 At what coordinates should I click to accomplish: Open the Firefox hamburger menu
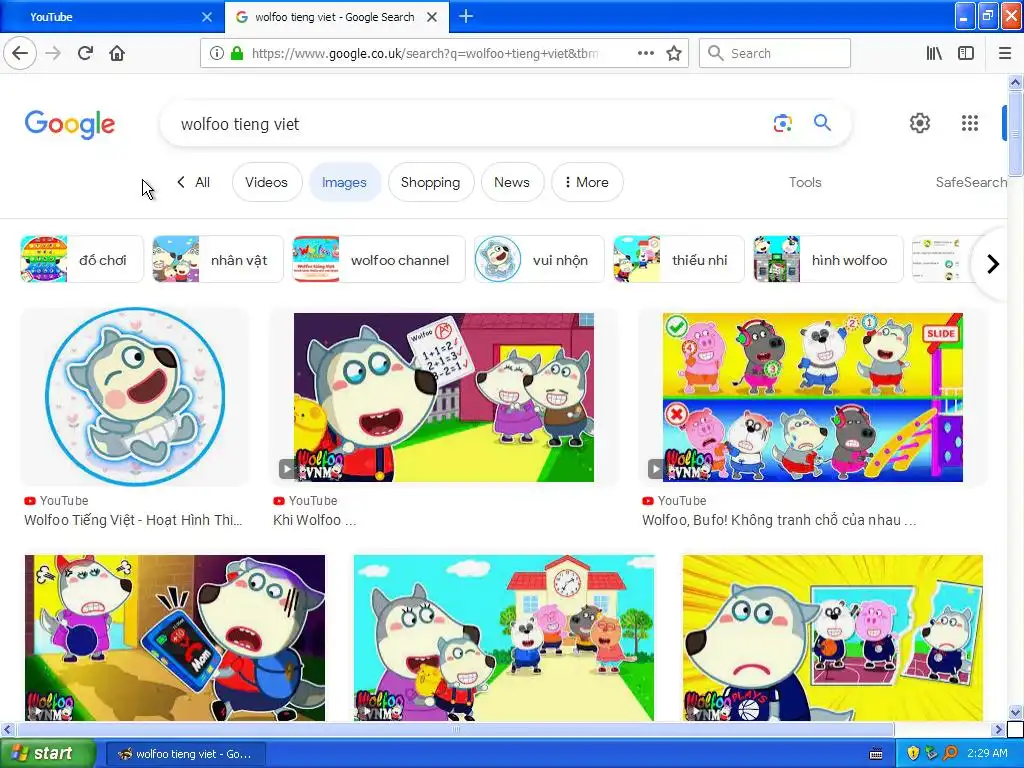click(1005, 53)
